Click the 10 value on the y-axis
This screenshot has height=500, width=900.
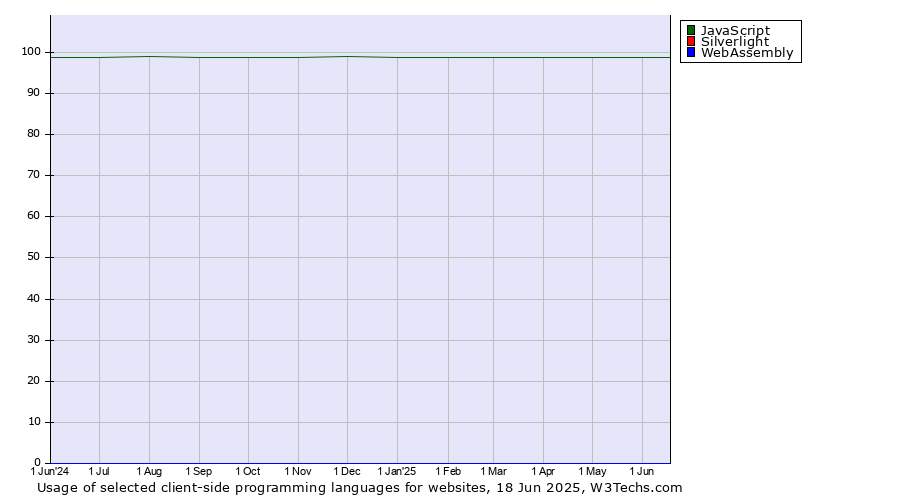tap(34, 421)
